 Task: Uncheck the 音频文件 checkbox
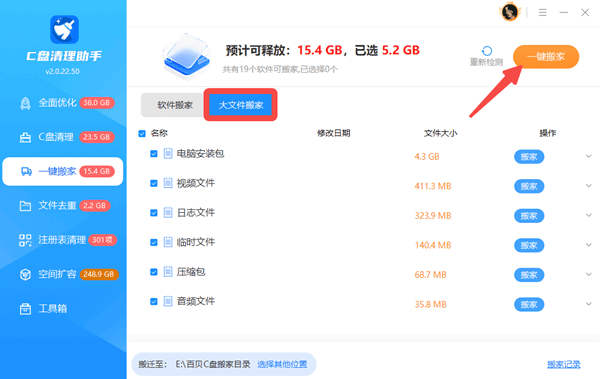tap(154, 302)
